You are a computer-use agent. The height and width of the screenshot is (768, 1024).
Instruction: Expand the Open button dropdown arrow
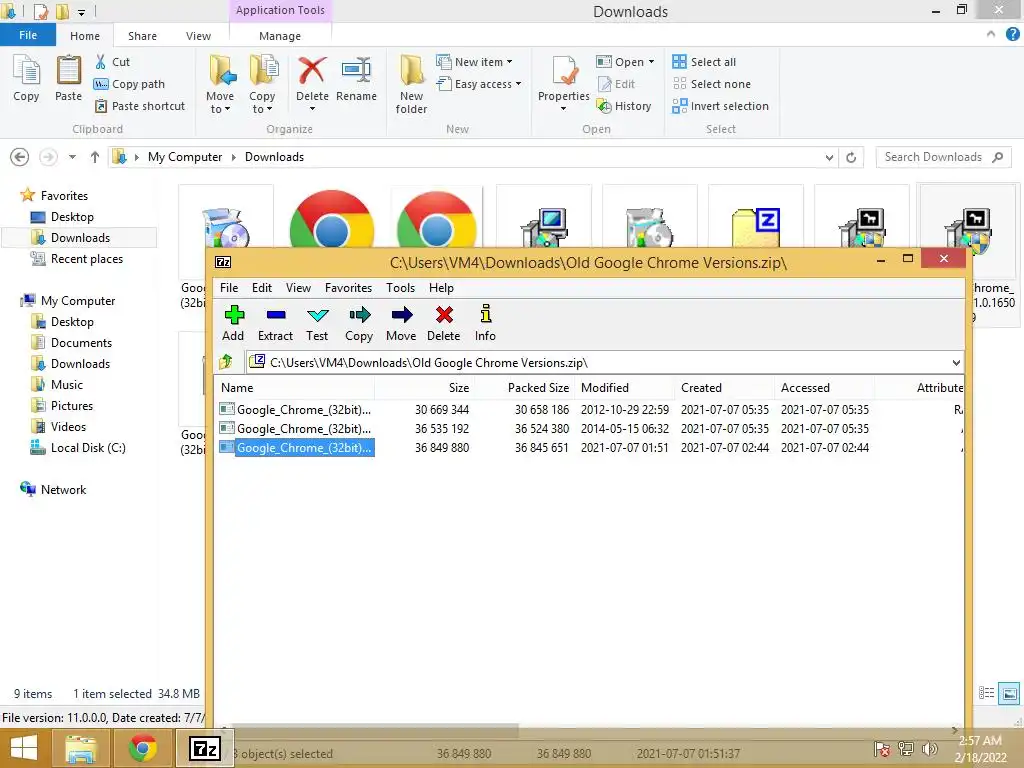click(651, 62)
